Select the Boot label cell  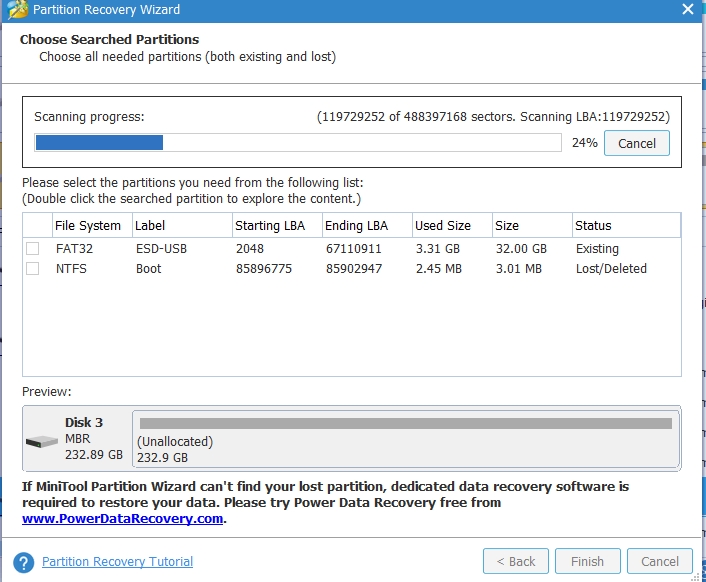pyautogui.click(x=148, y=268)
